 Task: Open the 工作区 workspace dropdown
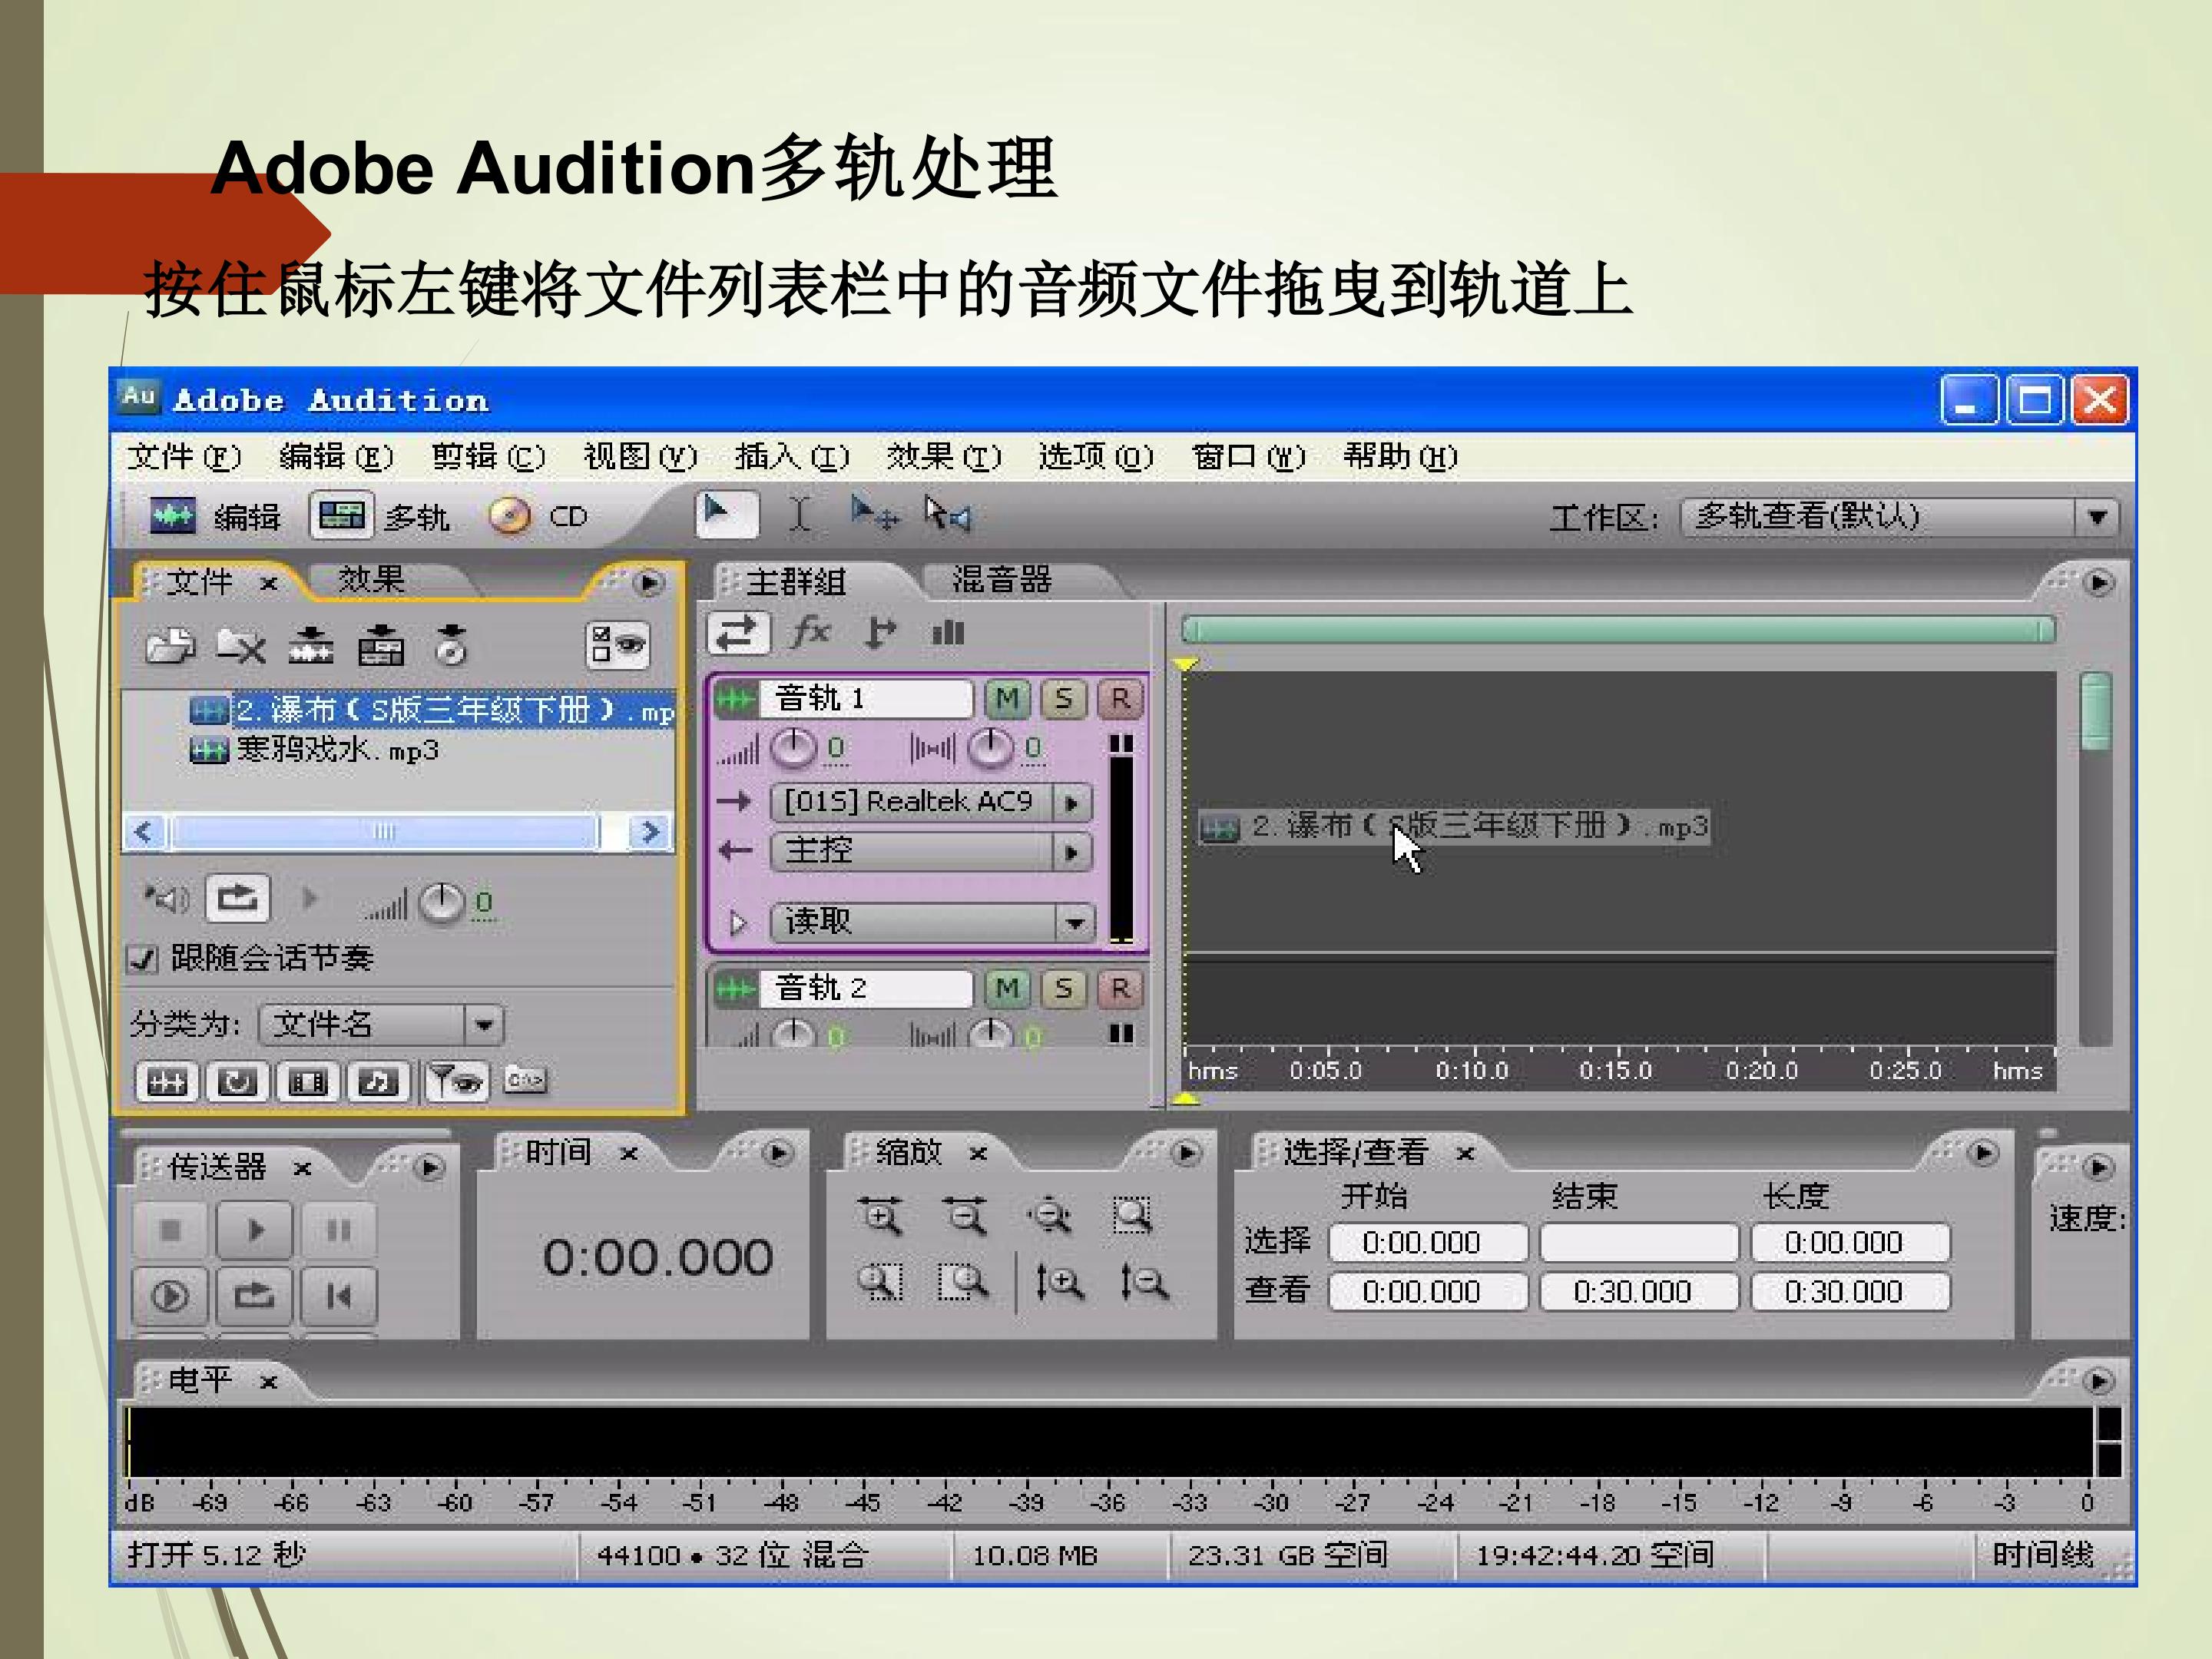click(x=2097, y=517)
